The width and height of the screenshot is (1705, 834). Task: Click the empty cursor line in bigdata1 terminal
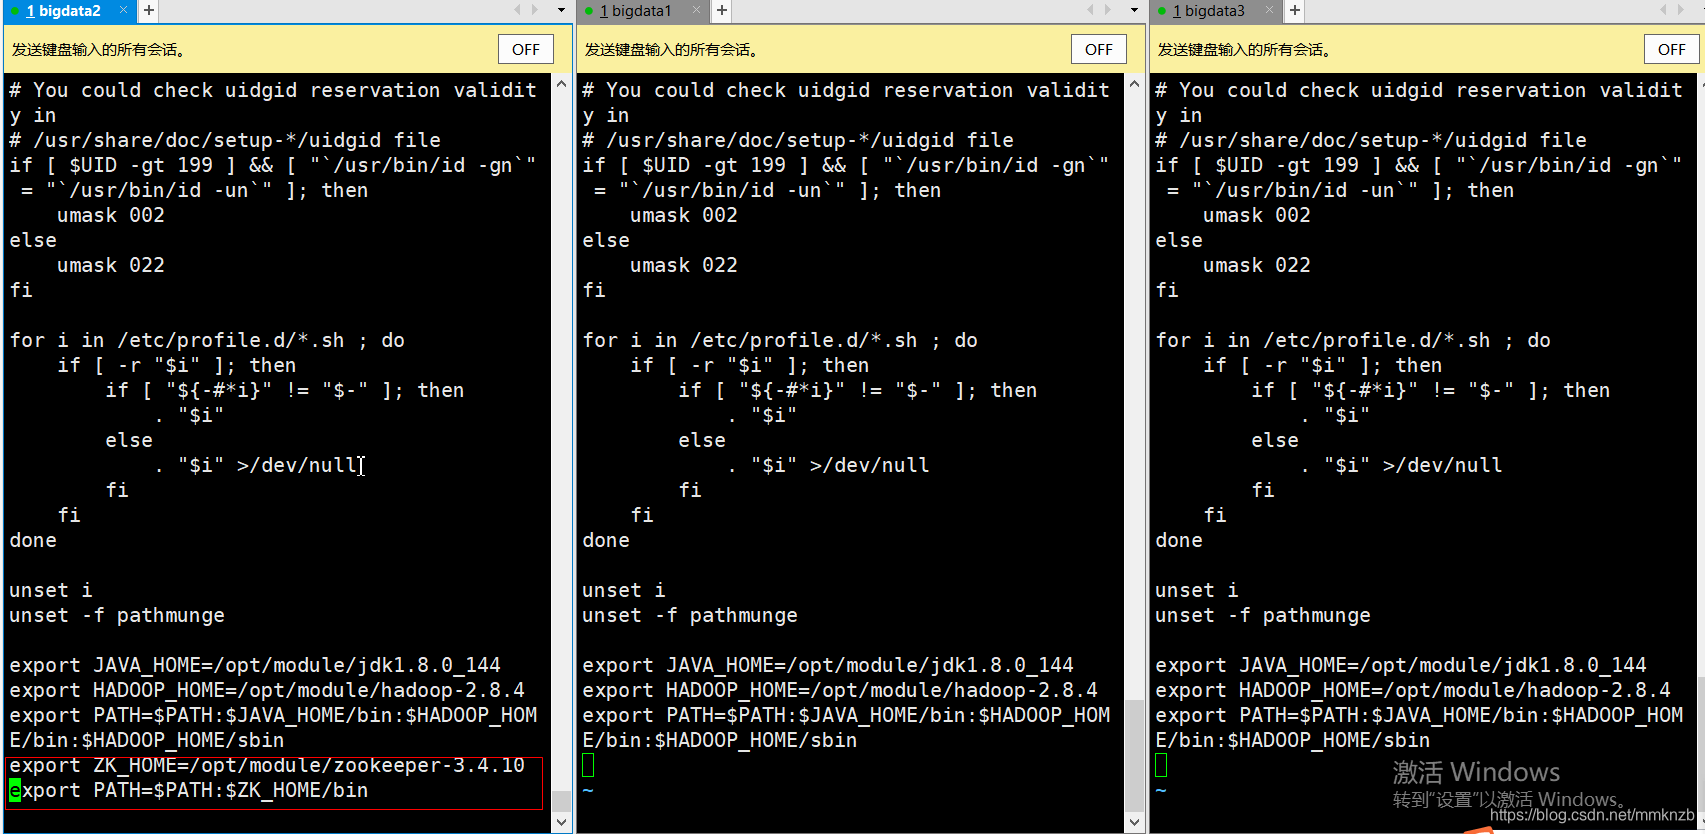[588, 765]
